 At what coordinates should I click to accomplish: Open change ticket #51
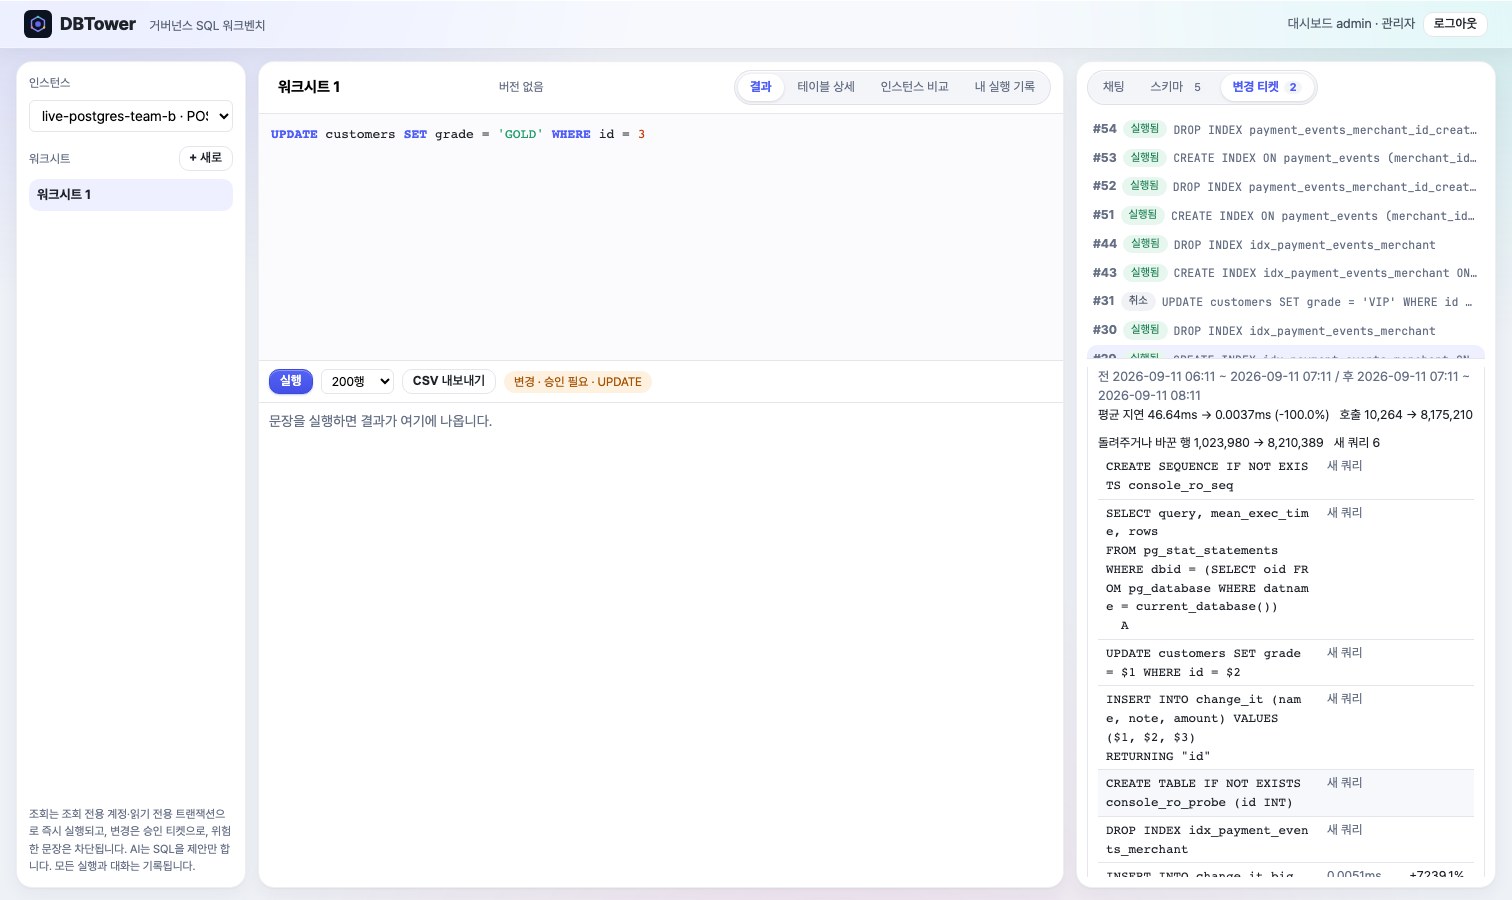[1285, 215]
